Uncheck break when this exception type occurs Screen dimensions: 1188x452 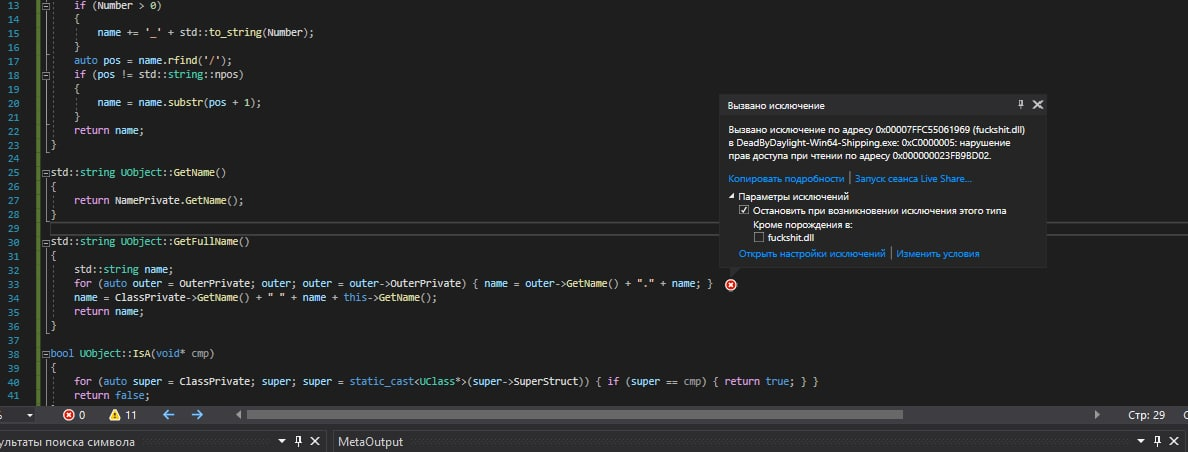pos(744,211)
